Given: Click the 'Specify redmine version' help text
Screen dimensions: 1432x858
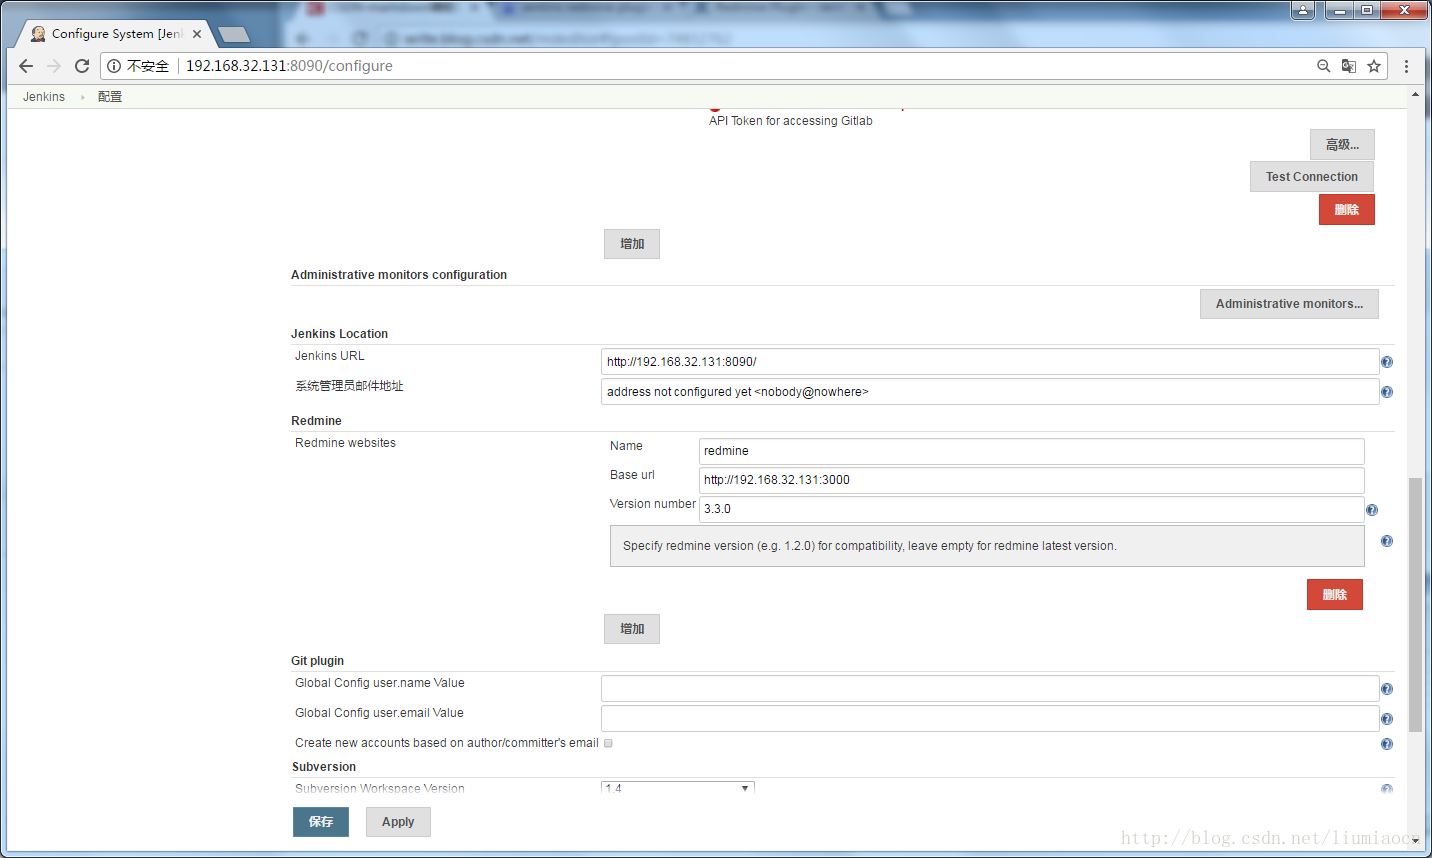Looking at the screenshot, I should [x=870, y=546].
